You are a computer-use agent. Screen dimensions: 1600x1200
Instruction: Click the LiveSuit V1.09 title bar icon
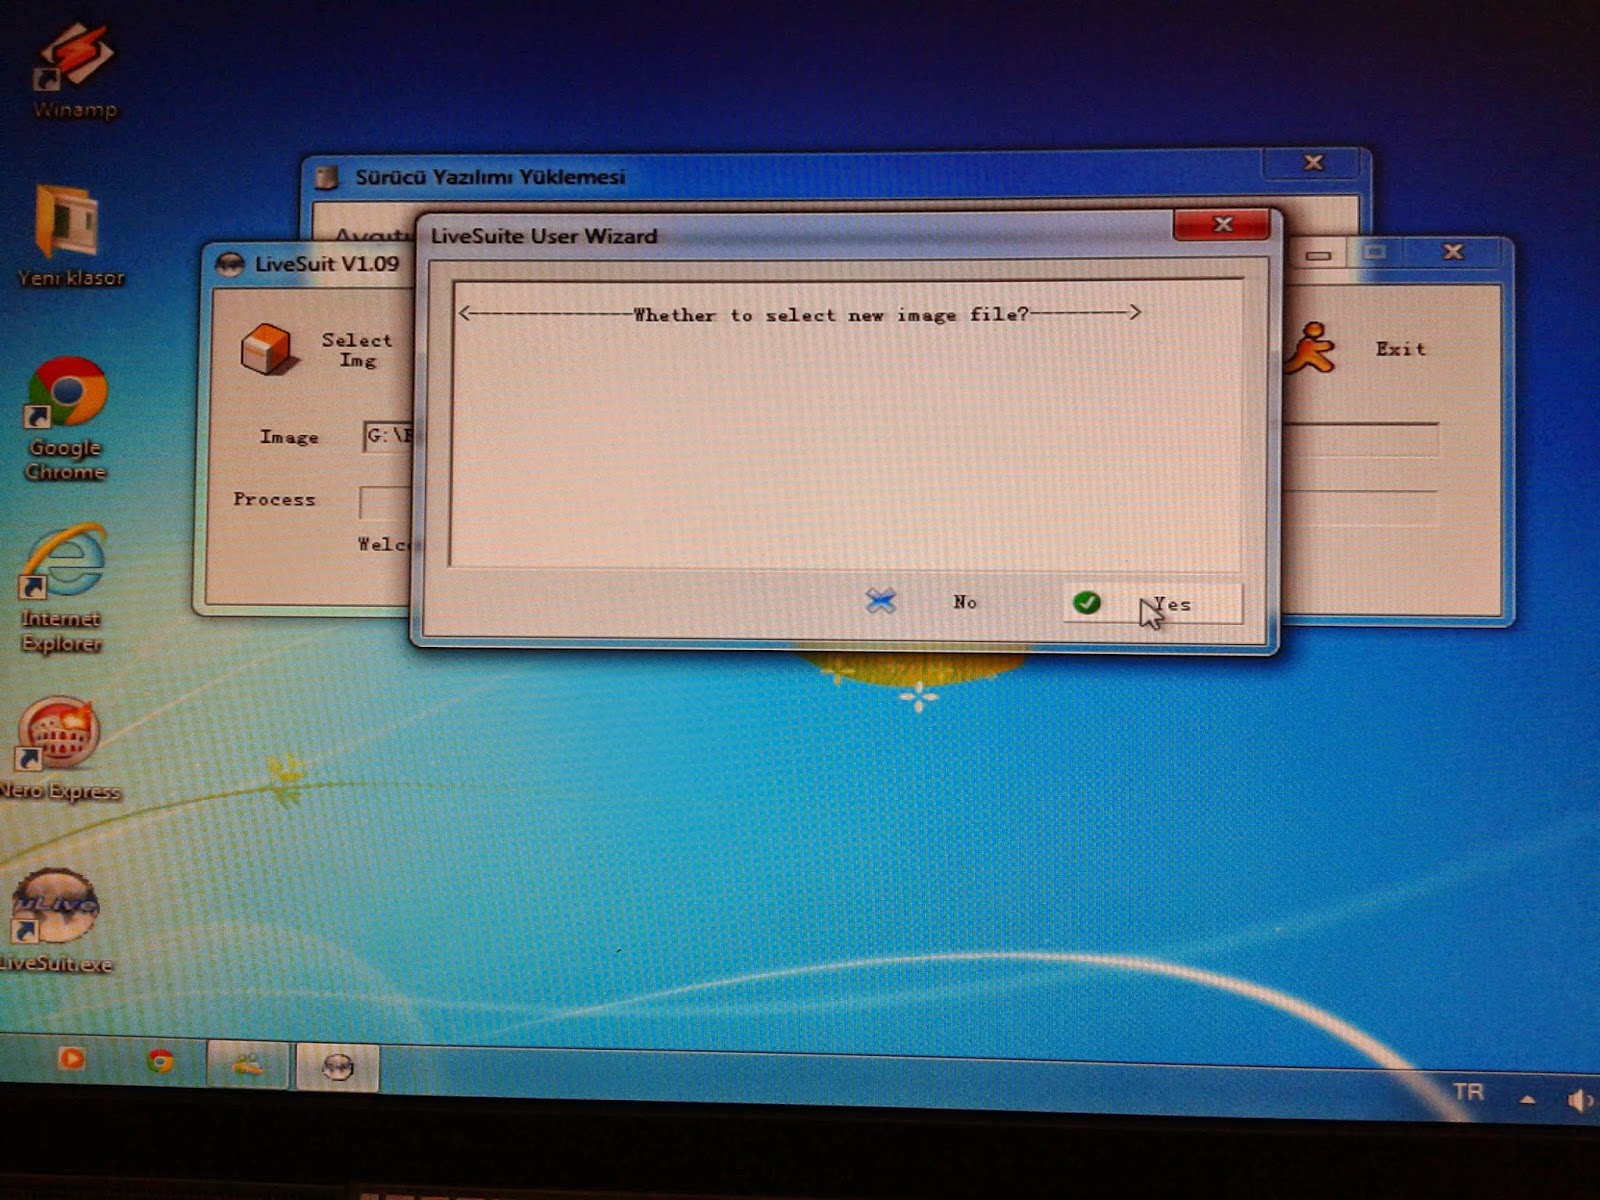[230, 264]
